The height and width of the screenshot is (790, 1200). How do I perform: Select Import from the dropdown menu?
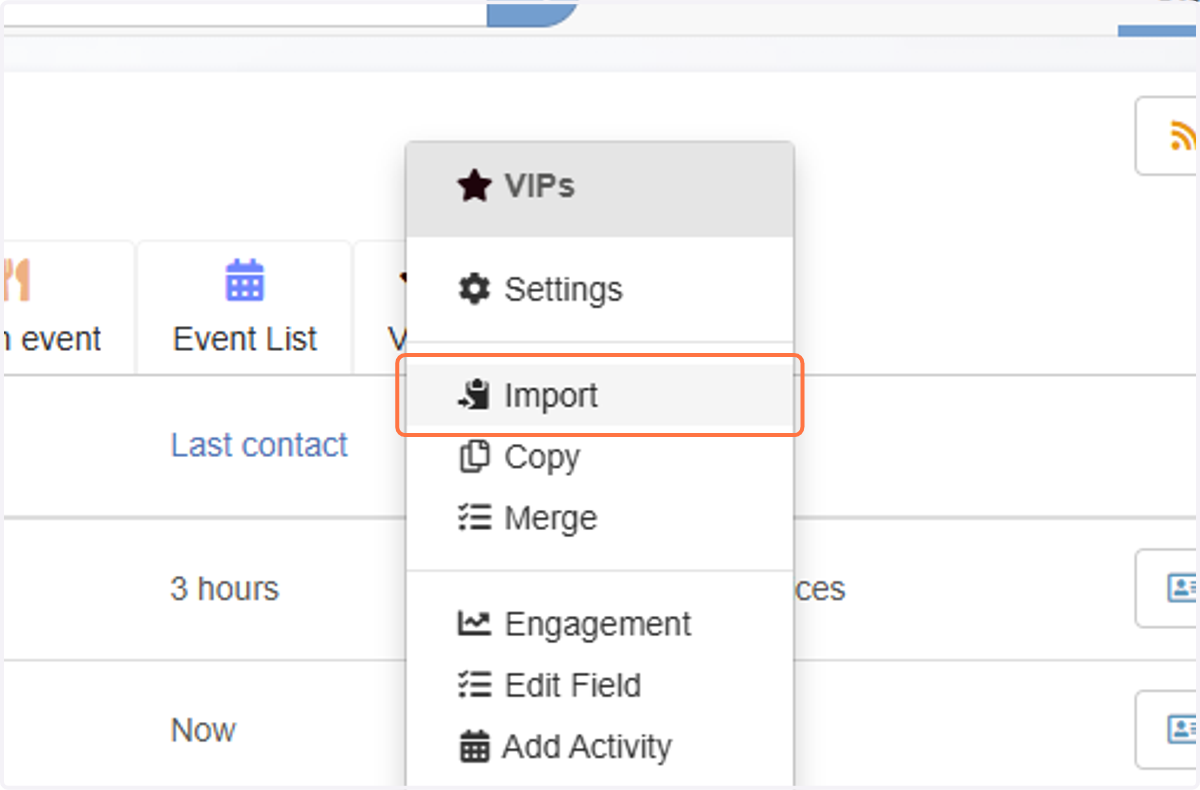(x=600, y=396)
